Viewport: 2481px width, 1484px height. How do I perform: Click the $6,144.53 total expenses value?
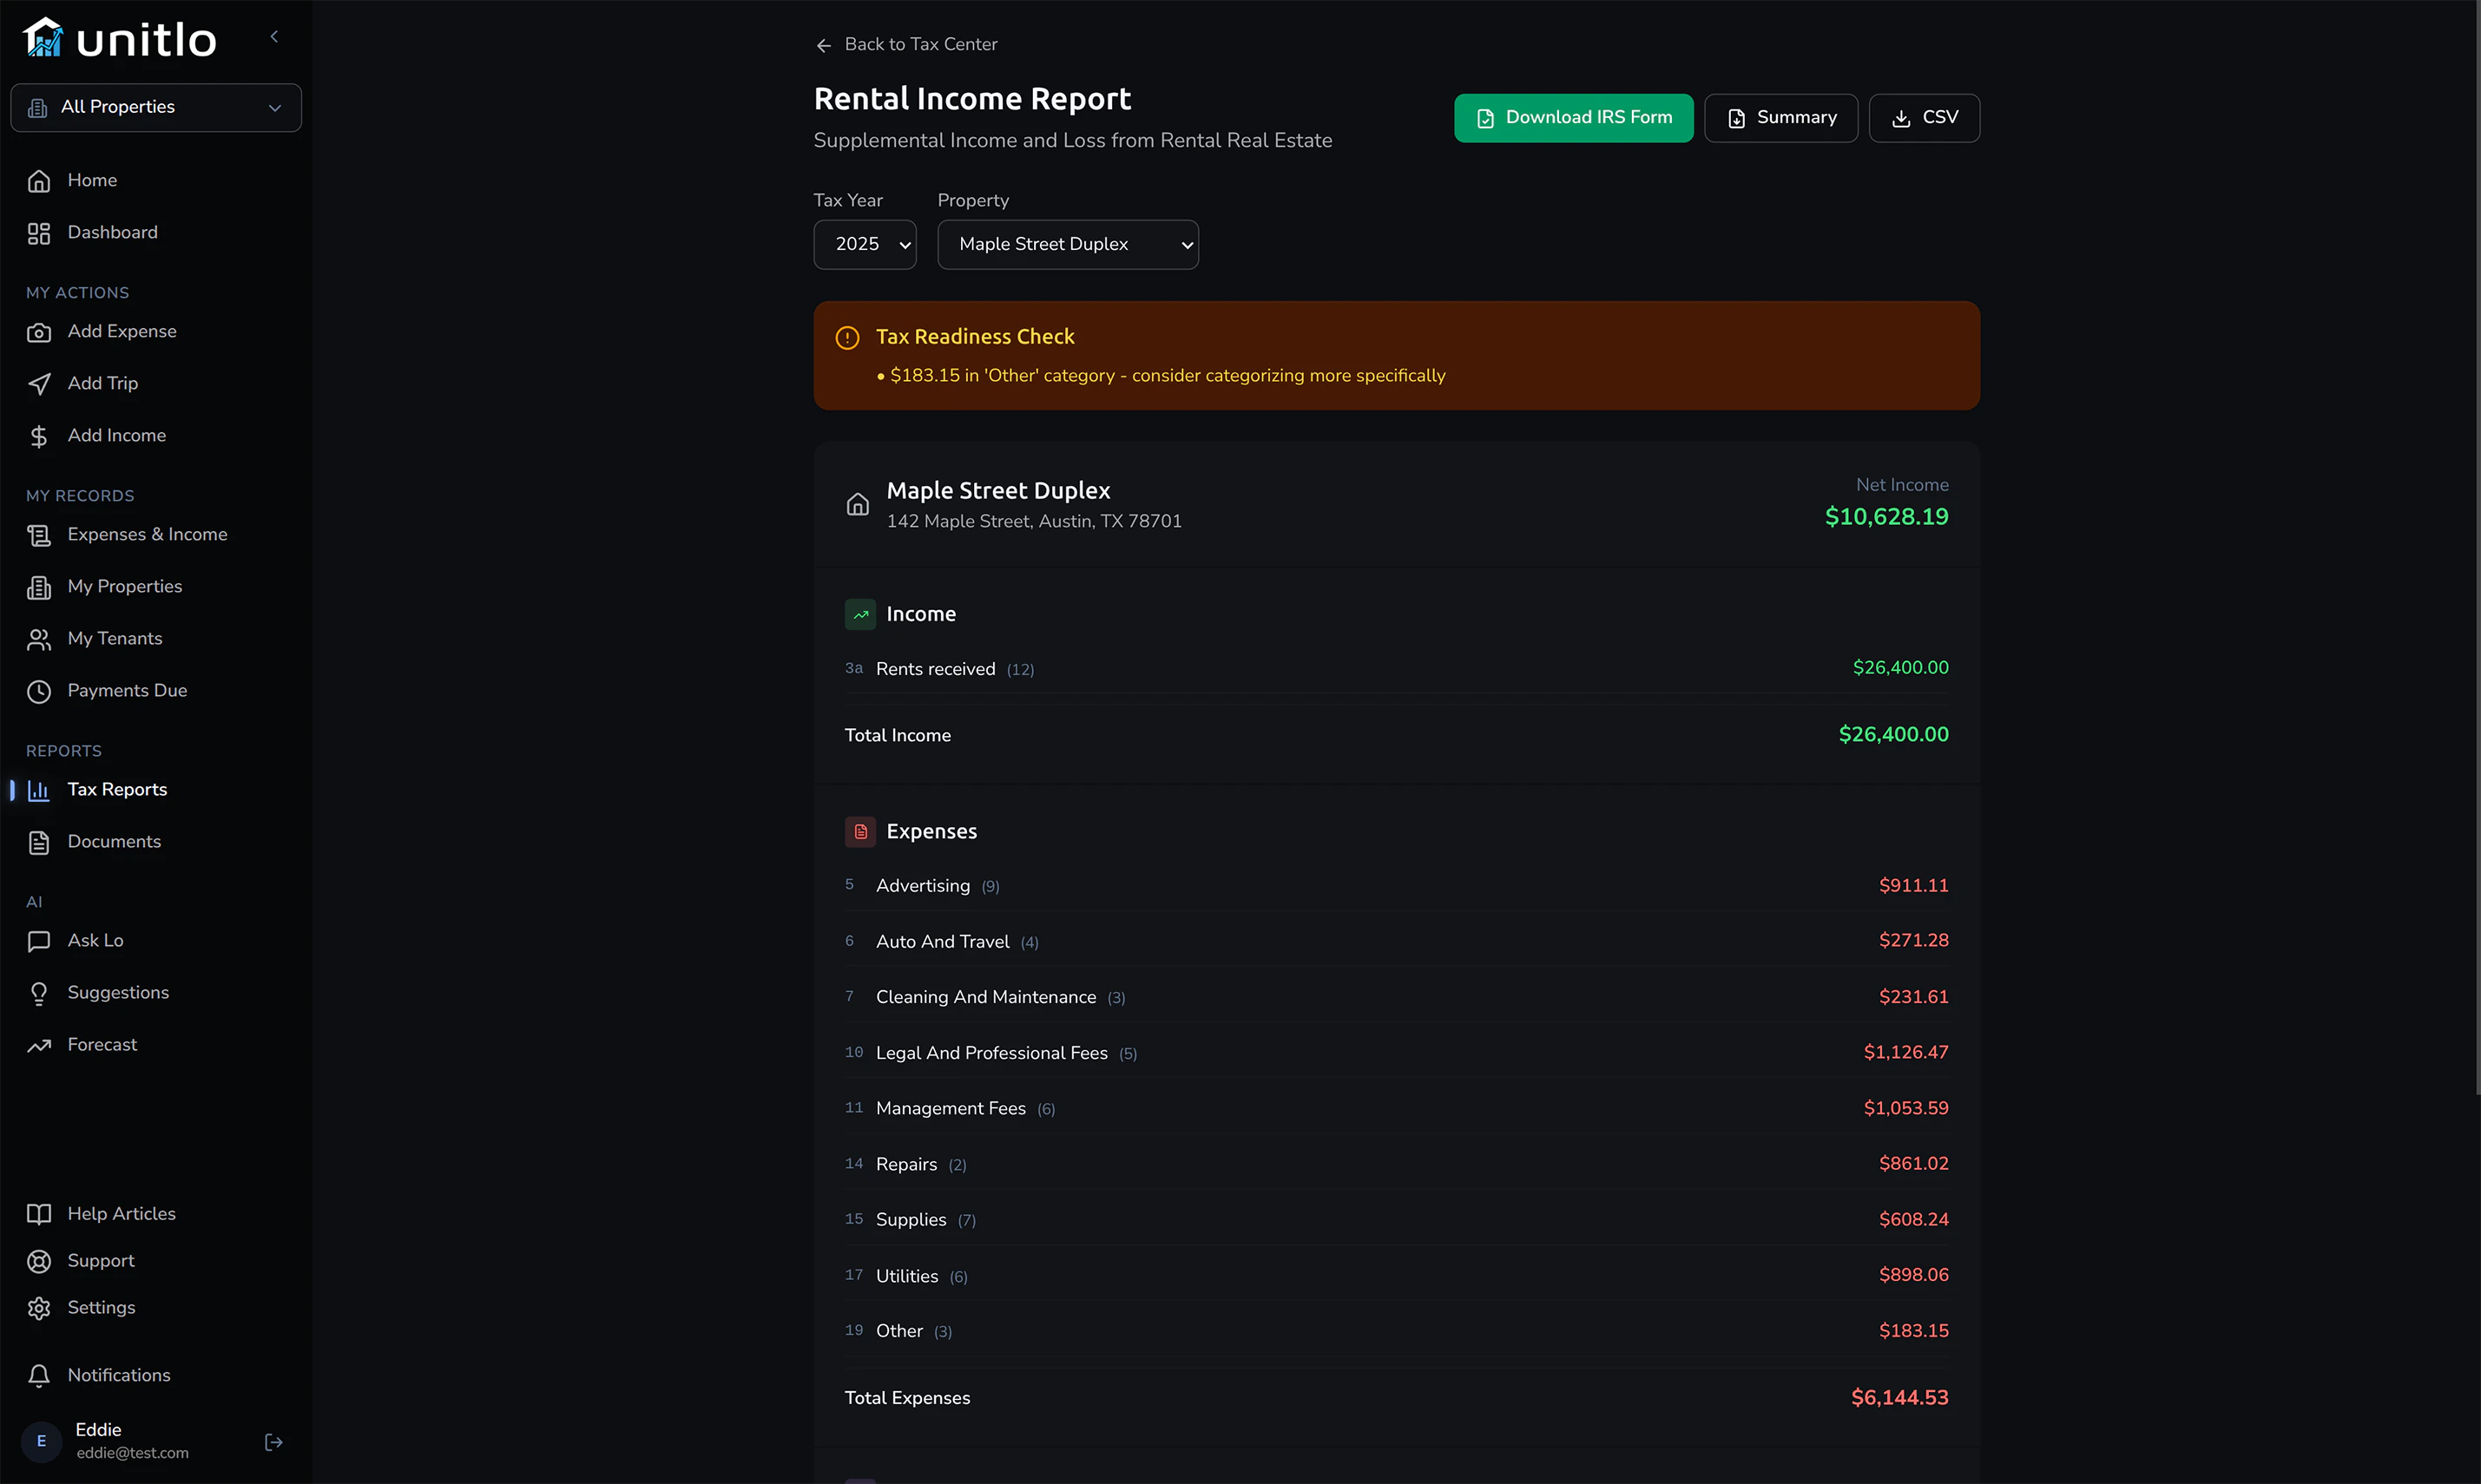tap(1899, 1398)
